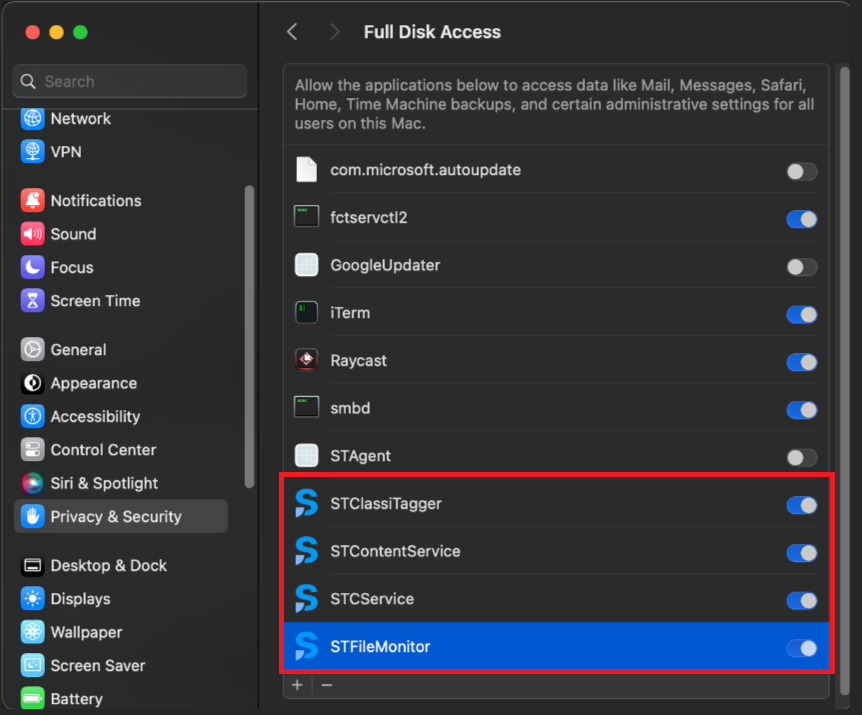Click the app list vertical scrollbar
Viewport: 862px width, 715px height.
(844, 380)
